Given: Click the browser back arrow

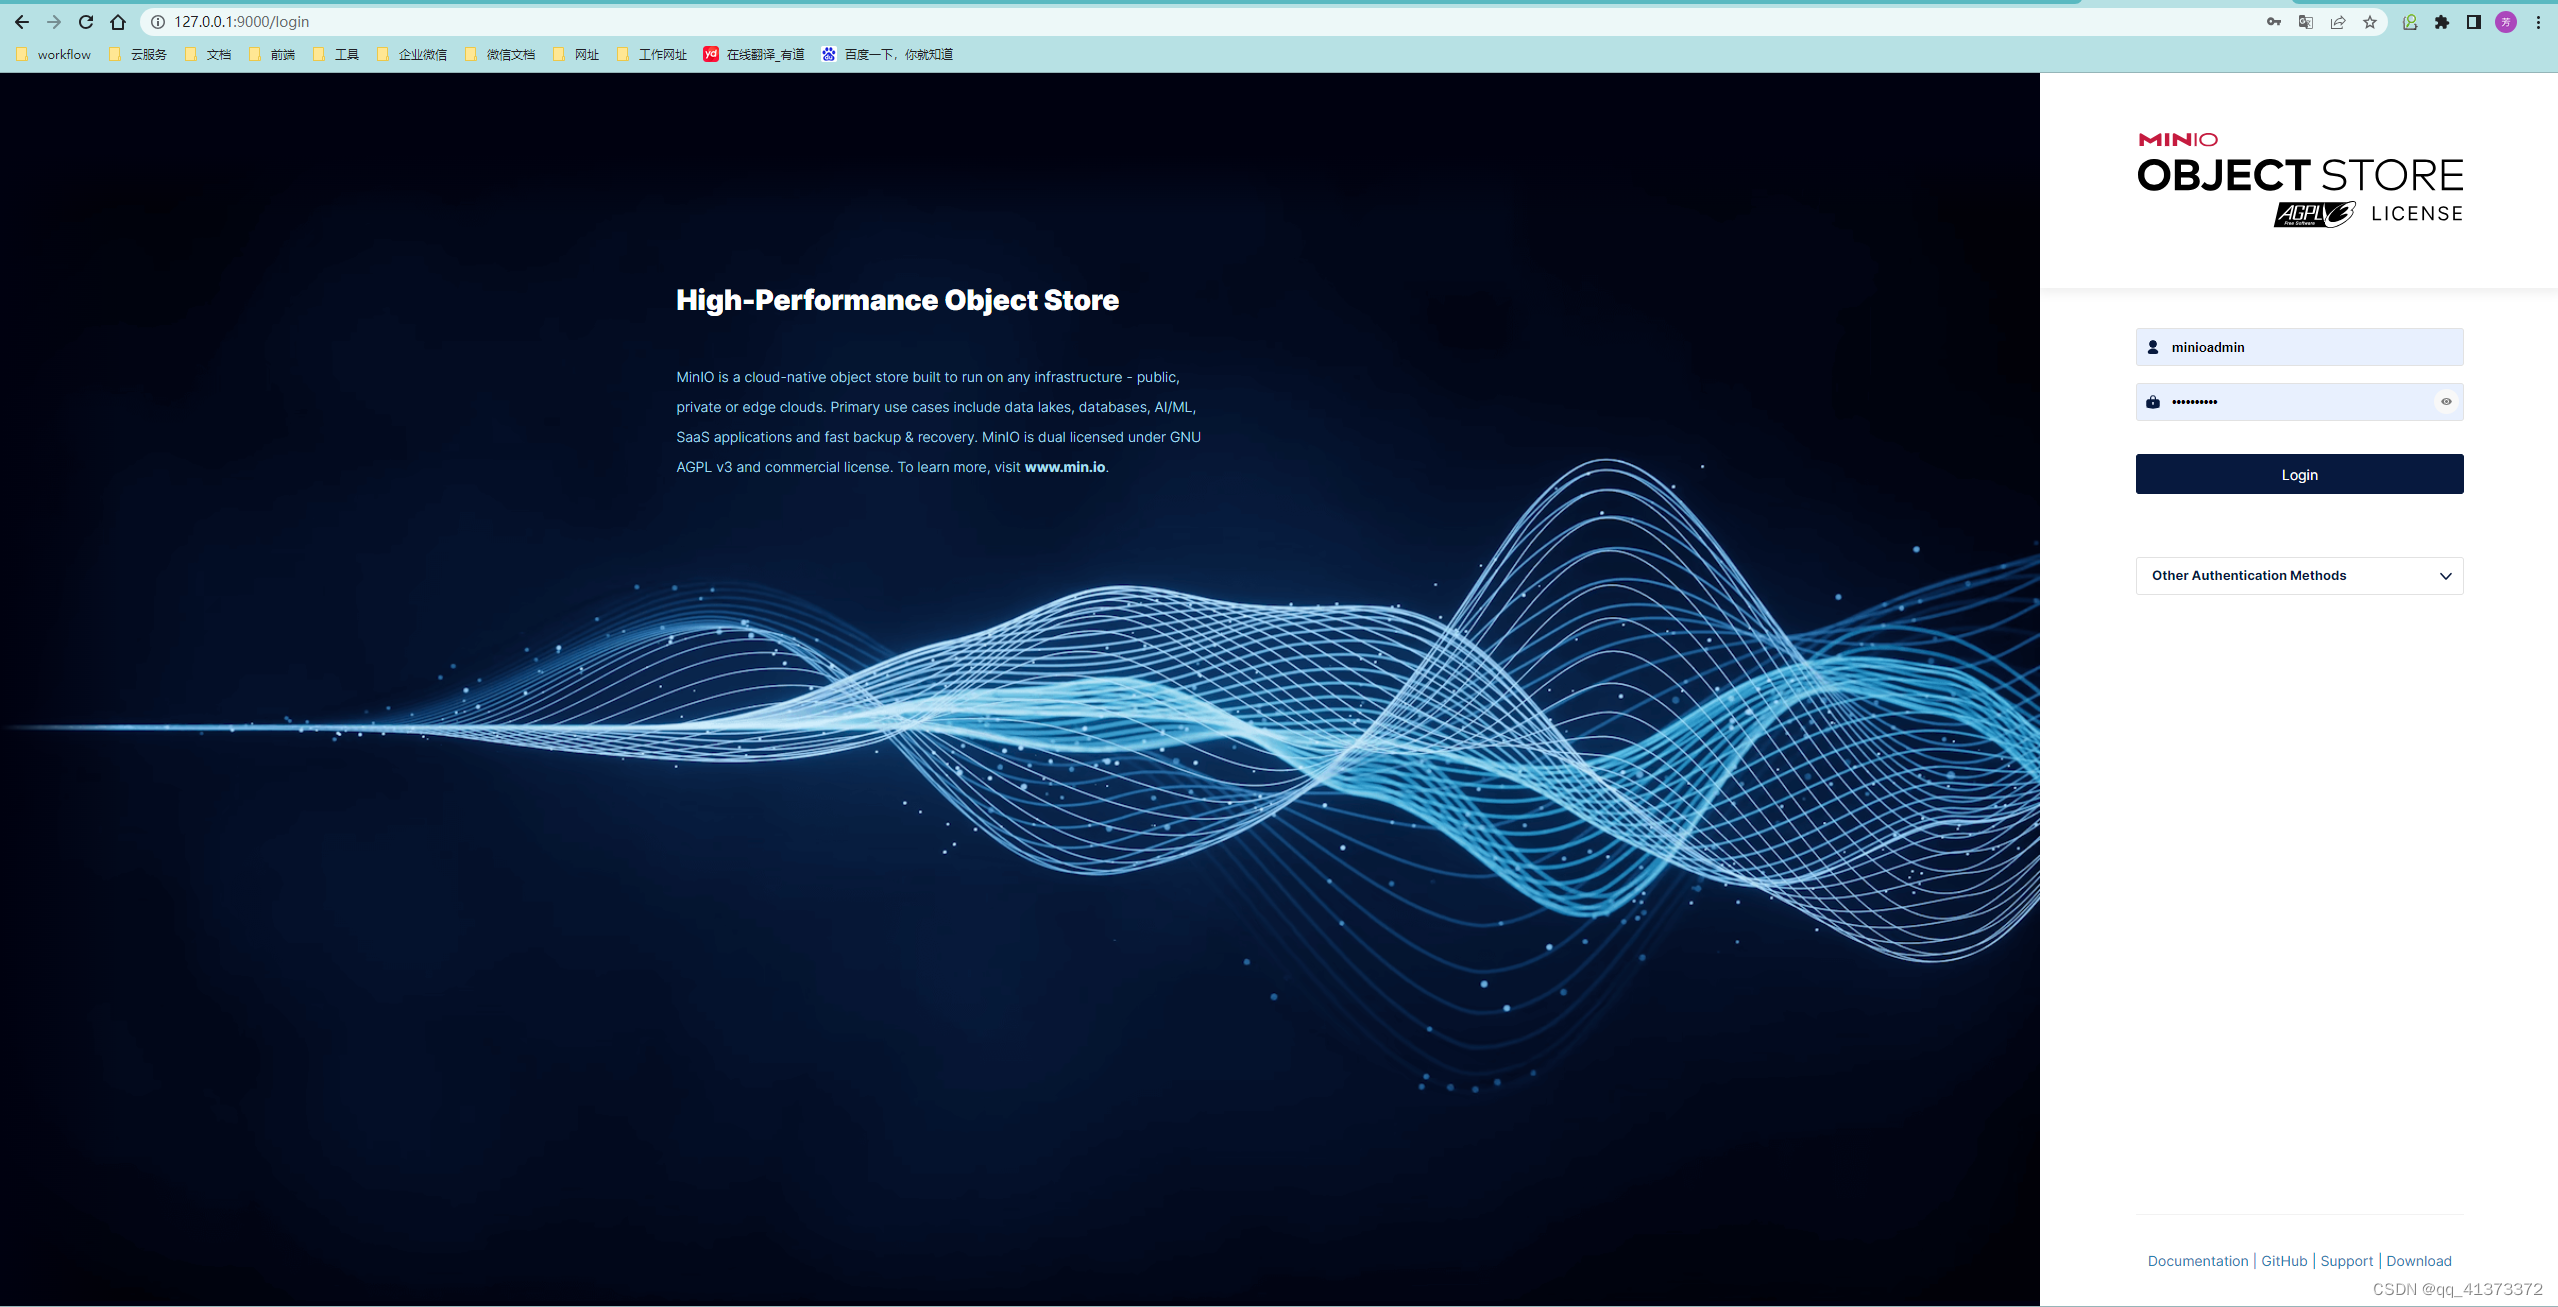Looking at the screenshot, I should pyautogui.click(x=22, y=22).
